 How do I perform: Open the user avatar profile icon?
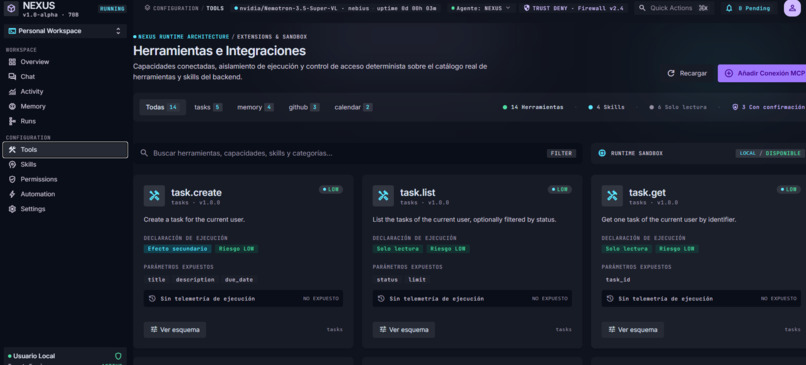(792, 8)
